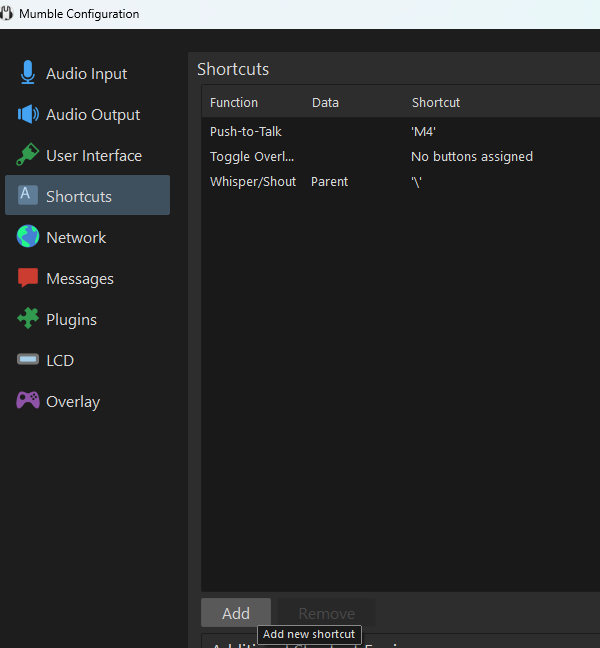Click the Shortcut column header
The image size is (600, 648).
(436, 102)
